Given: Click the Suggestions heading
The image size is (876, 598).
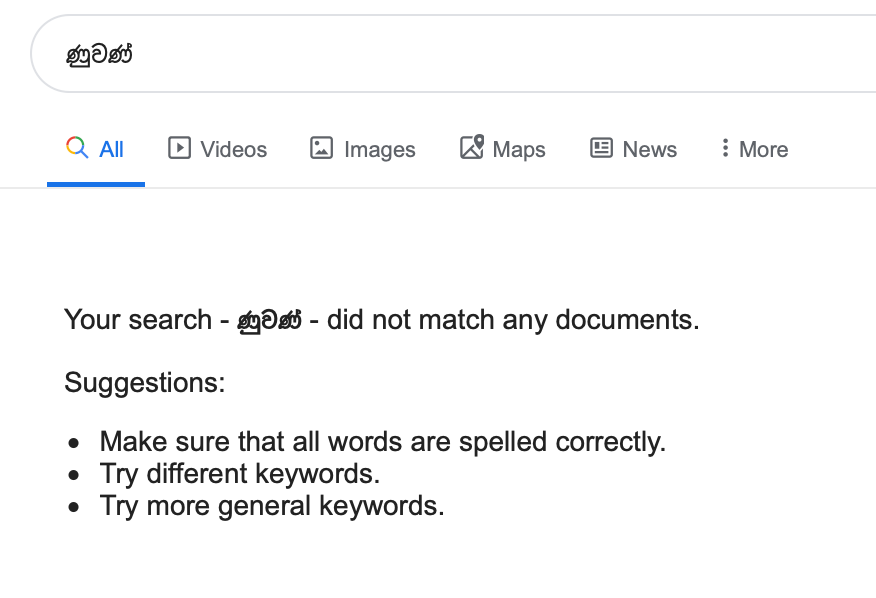Looking at the screenshot, I should pos(145,383).
